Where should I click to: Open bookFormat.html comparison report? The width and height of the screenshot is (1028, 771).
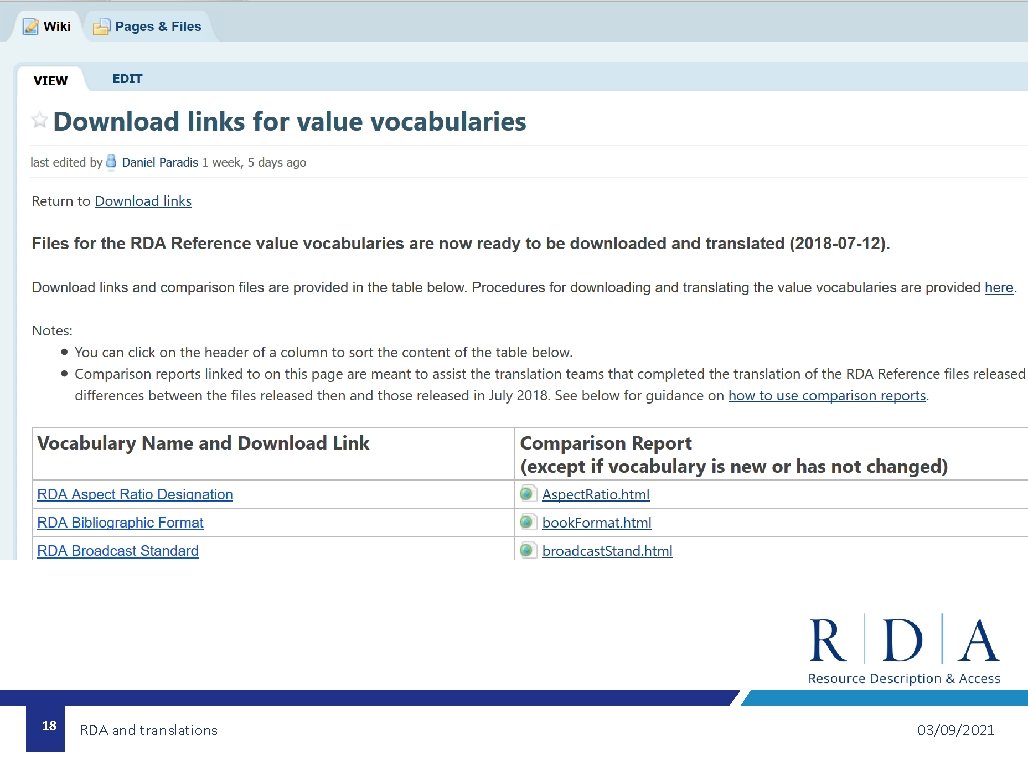(x=597, y=523)
